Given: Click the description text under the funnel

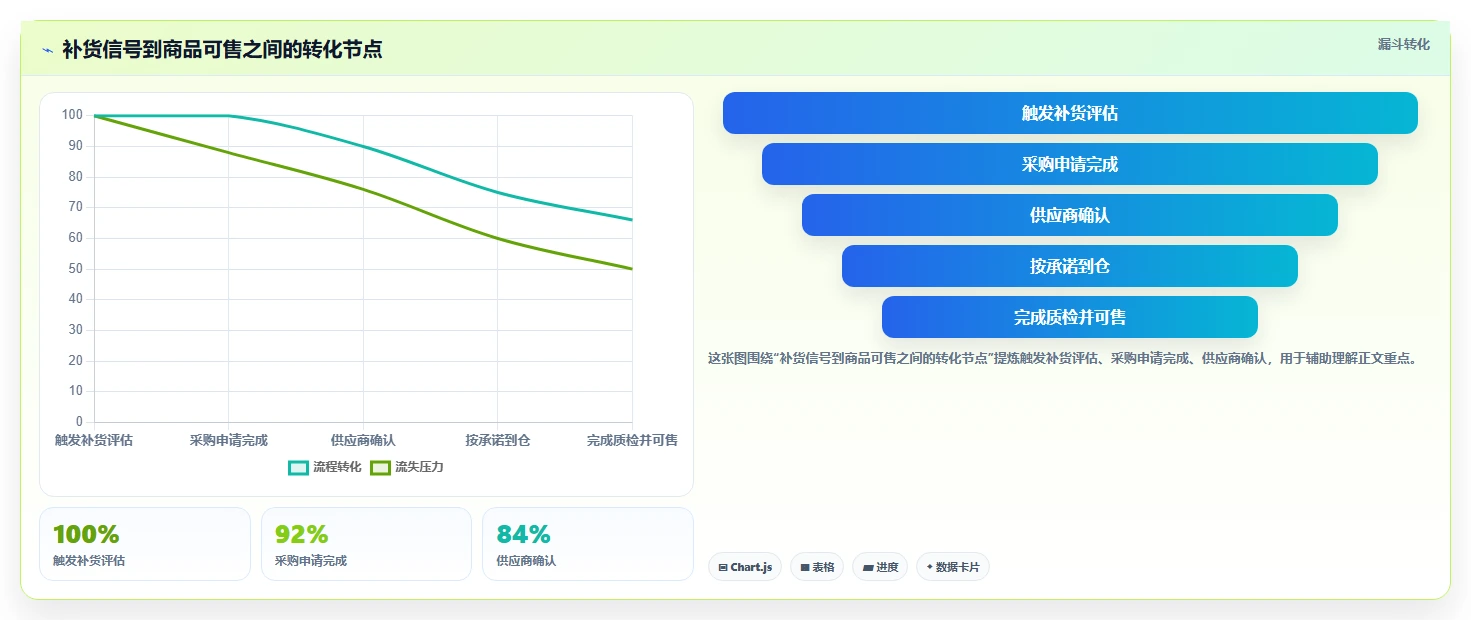Looking at the screenshot, I should [x=1063, y=358].
